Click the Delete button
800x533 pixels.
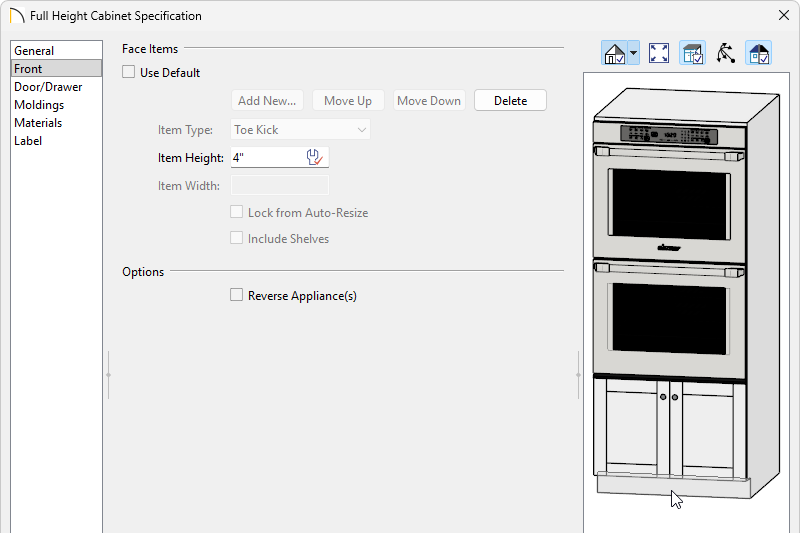510,100
